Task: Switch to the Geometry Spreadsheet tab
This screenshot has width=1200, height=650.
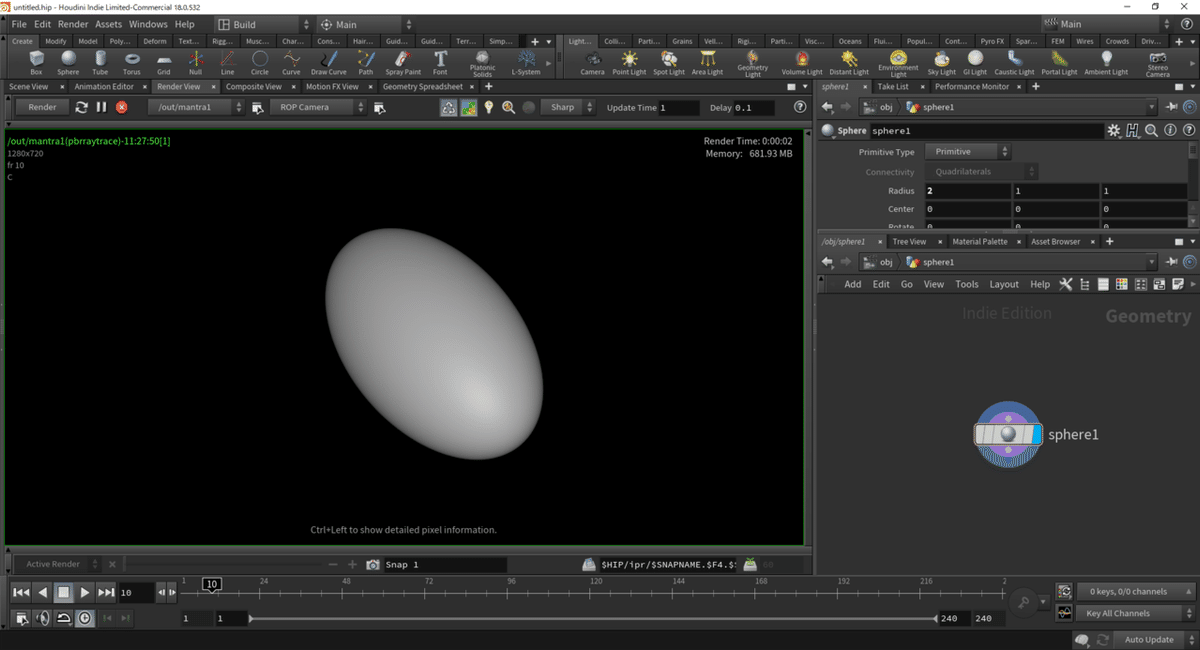Action: (422, 87)
